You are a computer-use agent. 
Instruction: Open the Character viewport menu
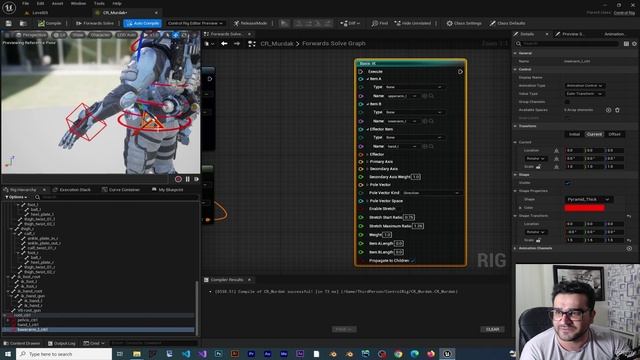(100, 35)
